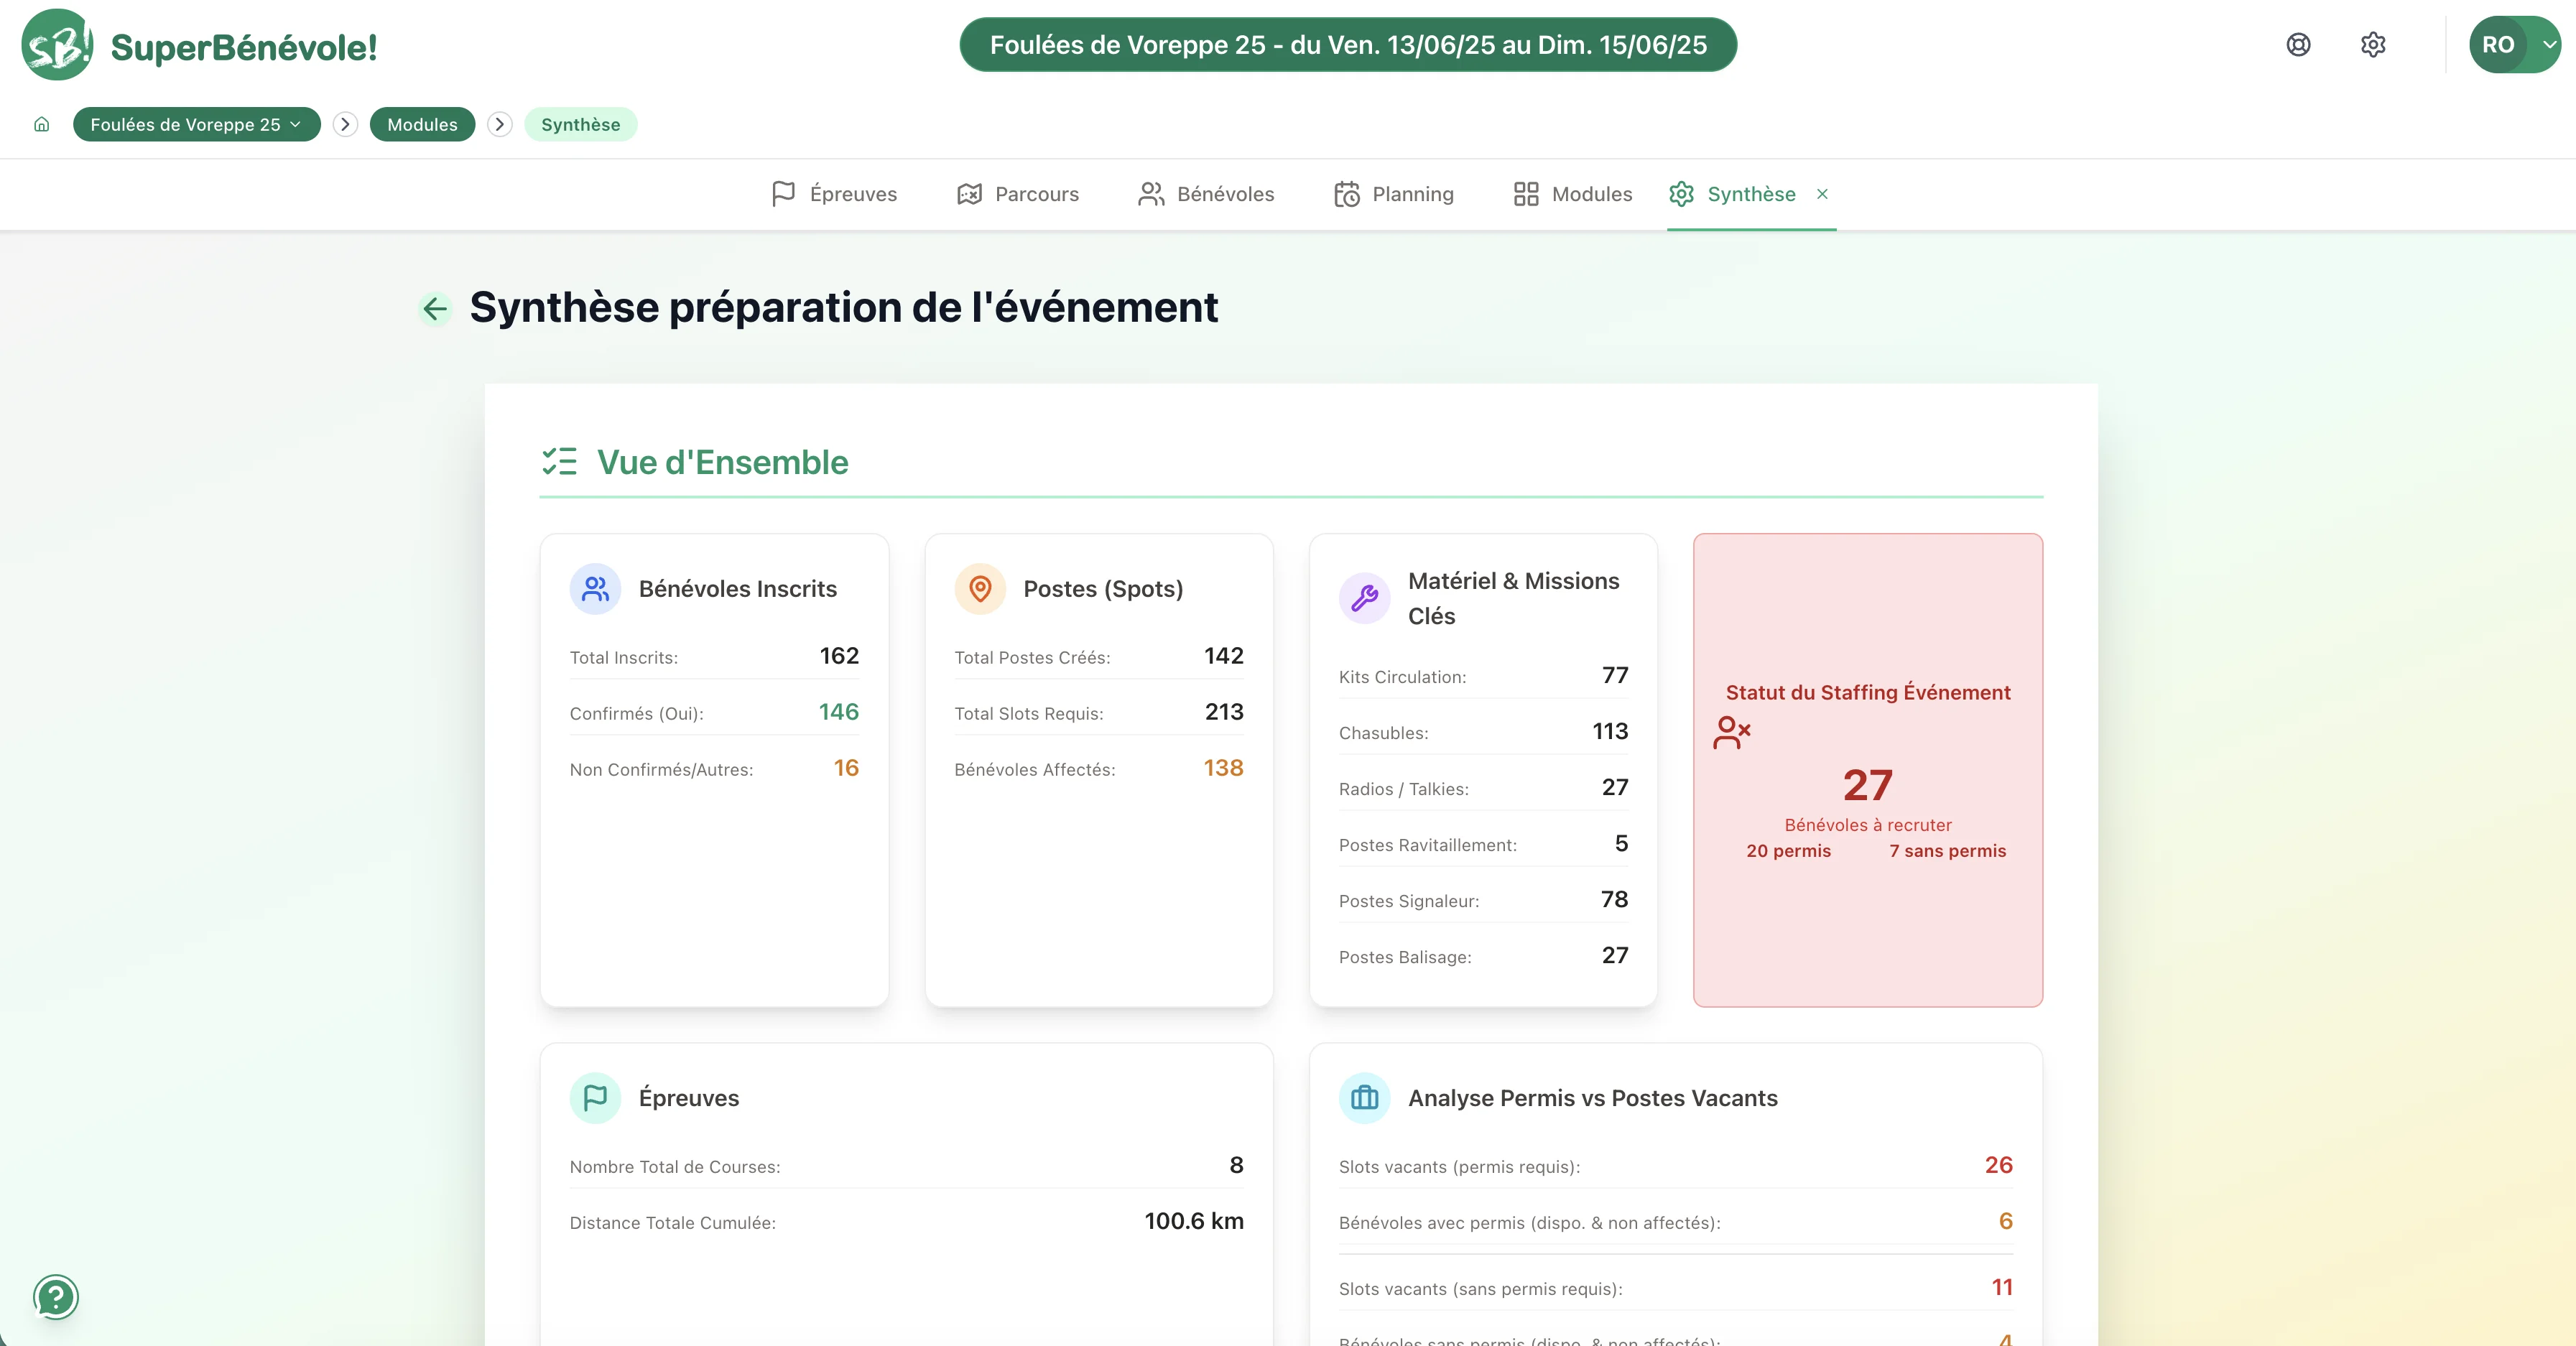Switch to the Modules tab
Viewport: 2576px width, 1346px height.
1572,194
